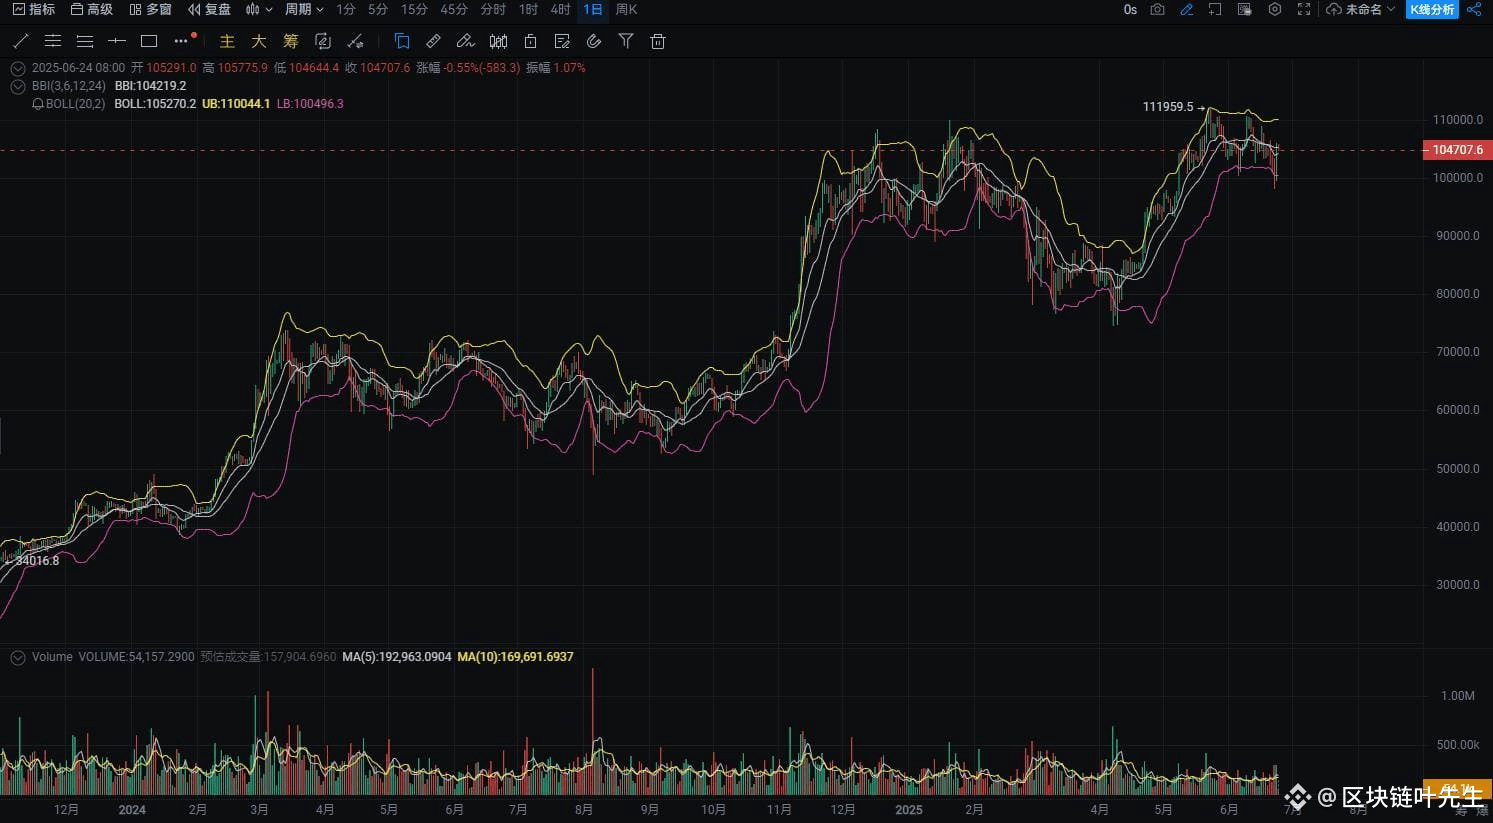Open the 高级 advanced menu

point(92,9)
